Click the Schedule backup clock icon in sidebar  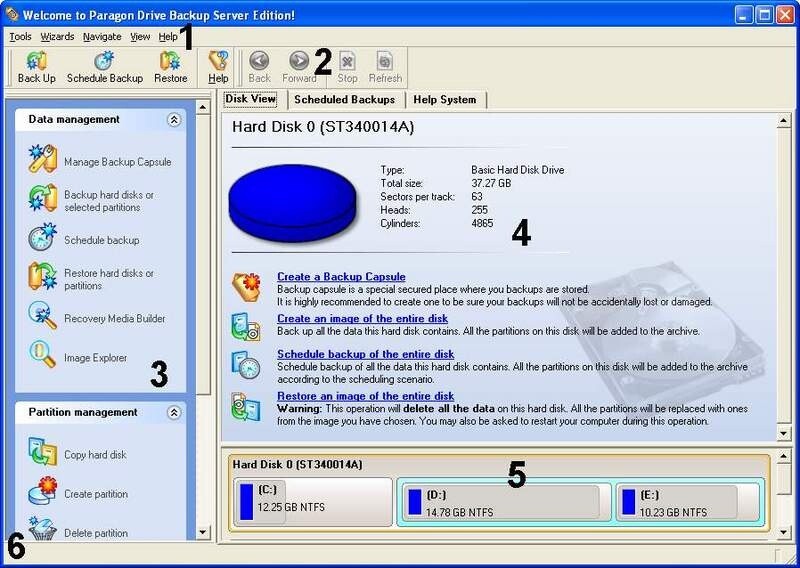43,237
